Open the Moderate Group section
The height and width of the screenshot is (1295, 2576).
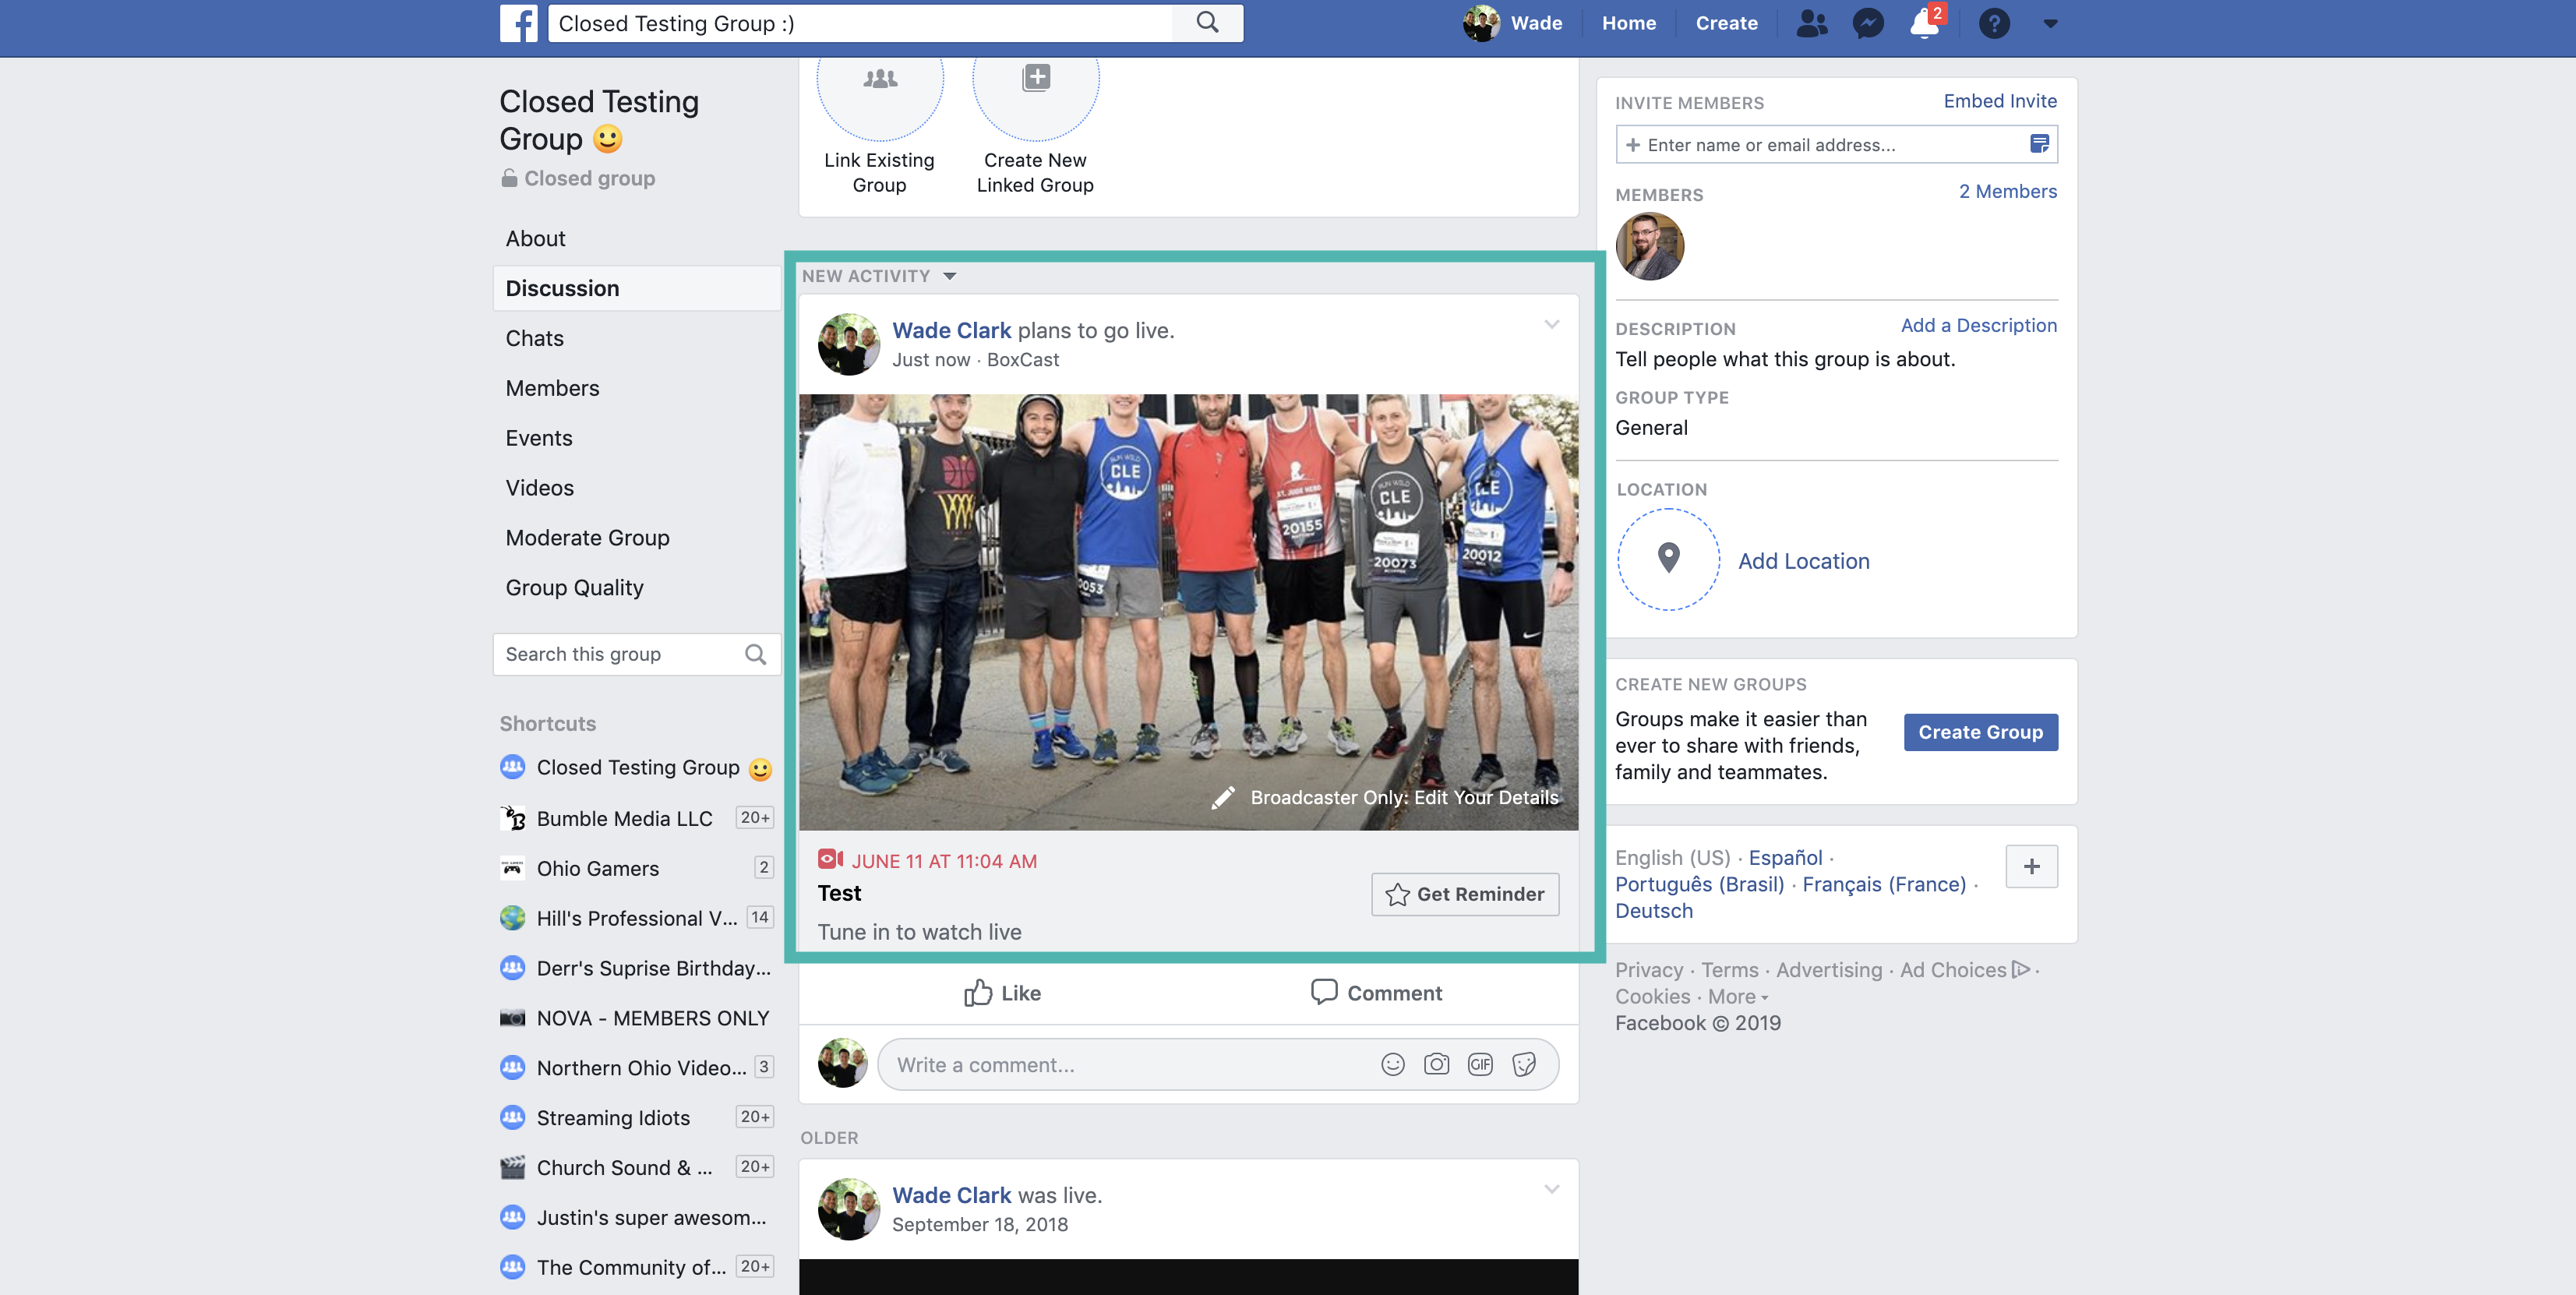pos(587,538)
